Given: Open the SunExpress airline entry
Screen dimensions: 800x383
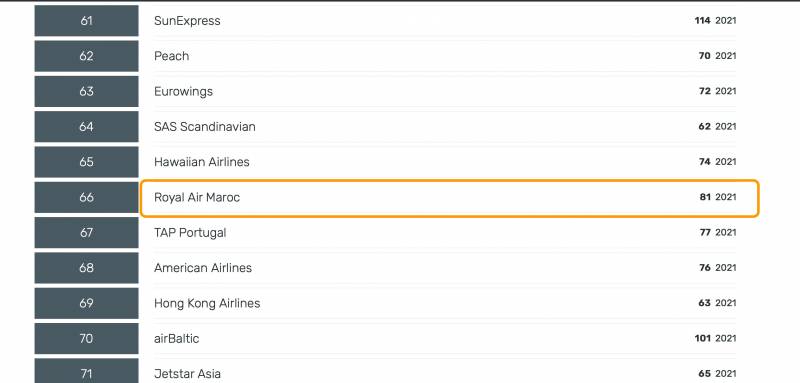Looking at the screenshot, I should click(x=187, y=21).
